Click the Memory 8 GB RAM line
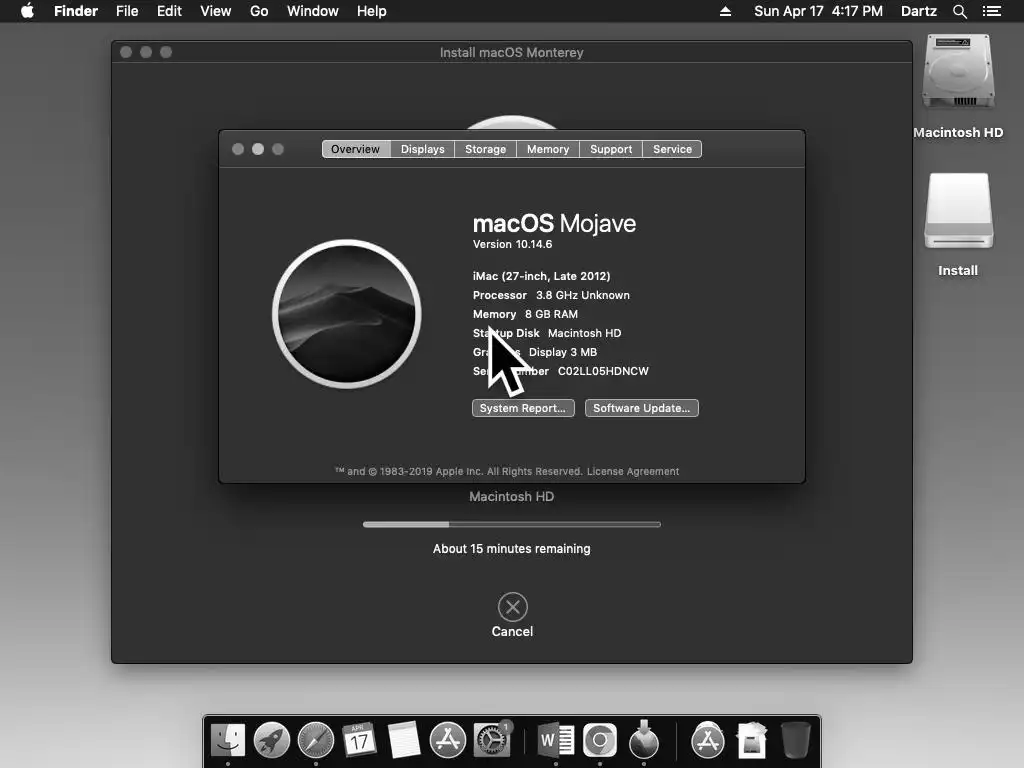 click(525, 314)
